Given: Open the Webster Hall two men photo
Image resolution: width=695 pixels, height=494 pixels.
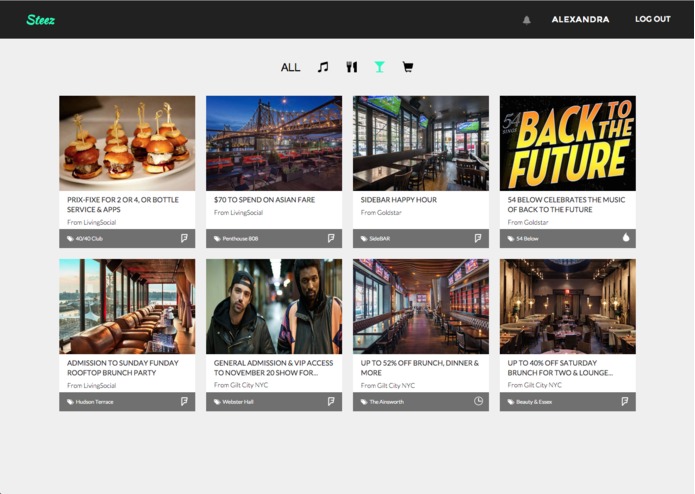Looking at the screenshot, I should click(x=274, y=307).
